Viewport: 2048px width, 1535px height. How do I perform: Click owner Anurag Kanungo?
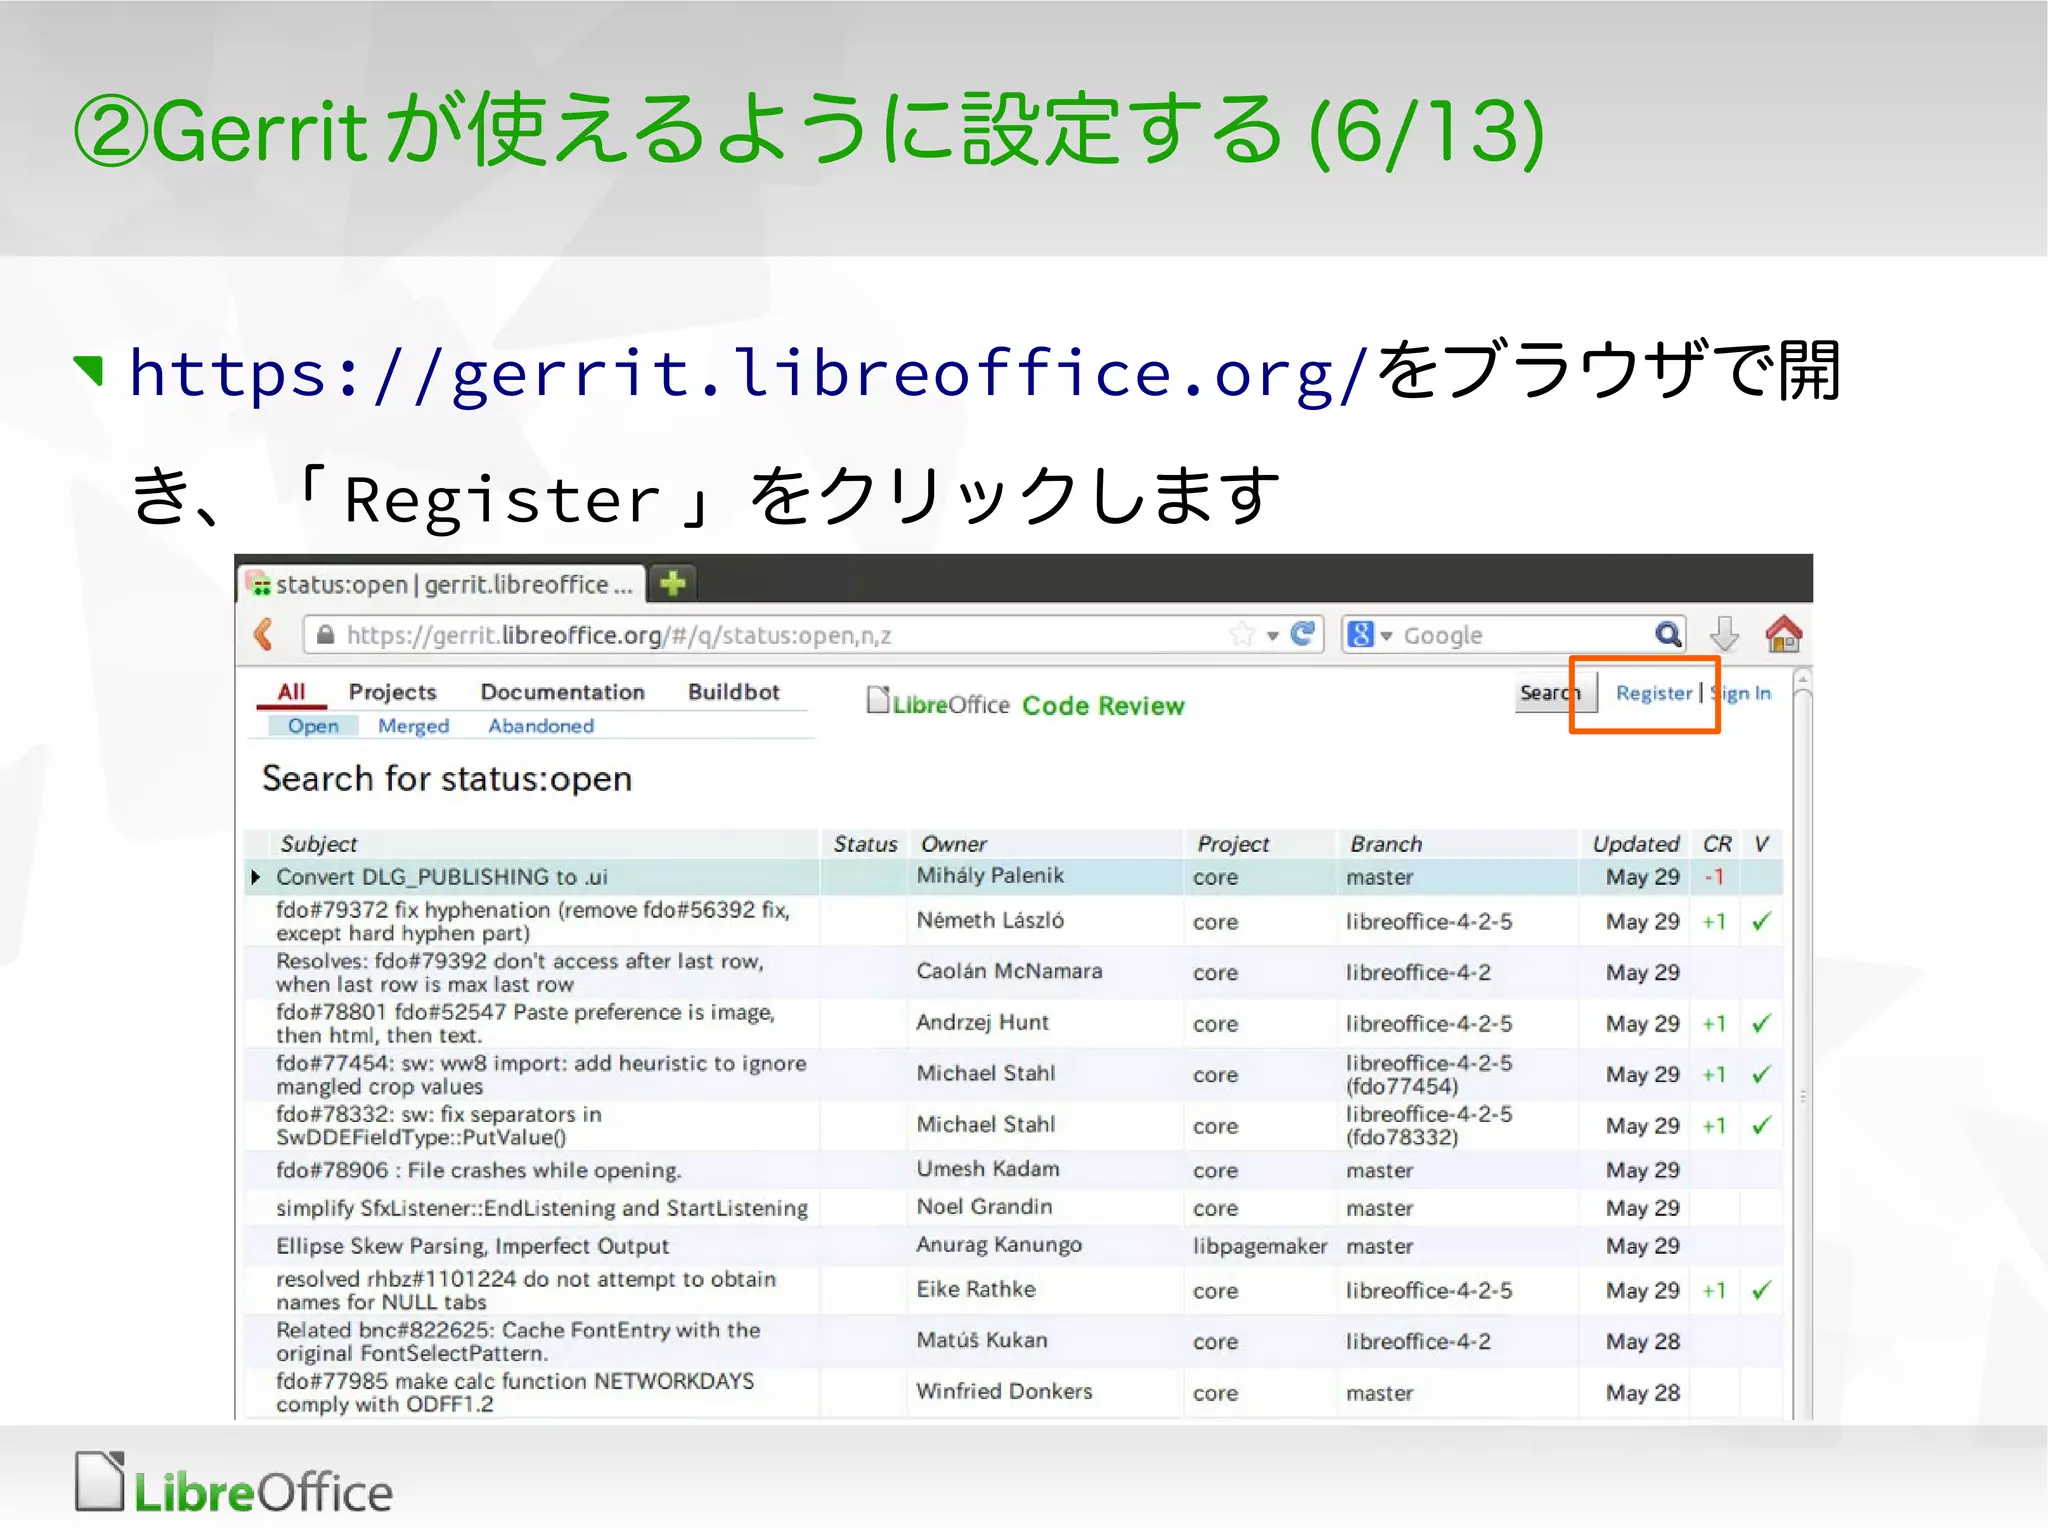point(999,1245)
